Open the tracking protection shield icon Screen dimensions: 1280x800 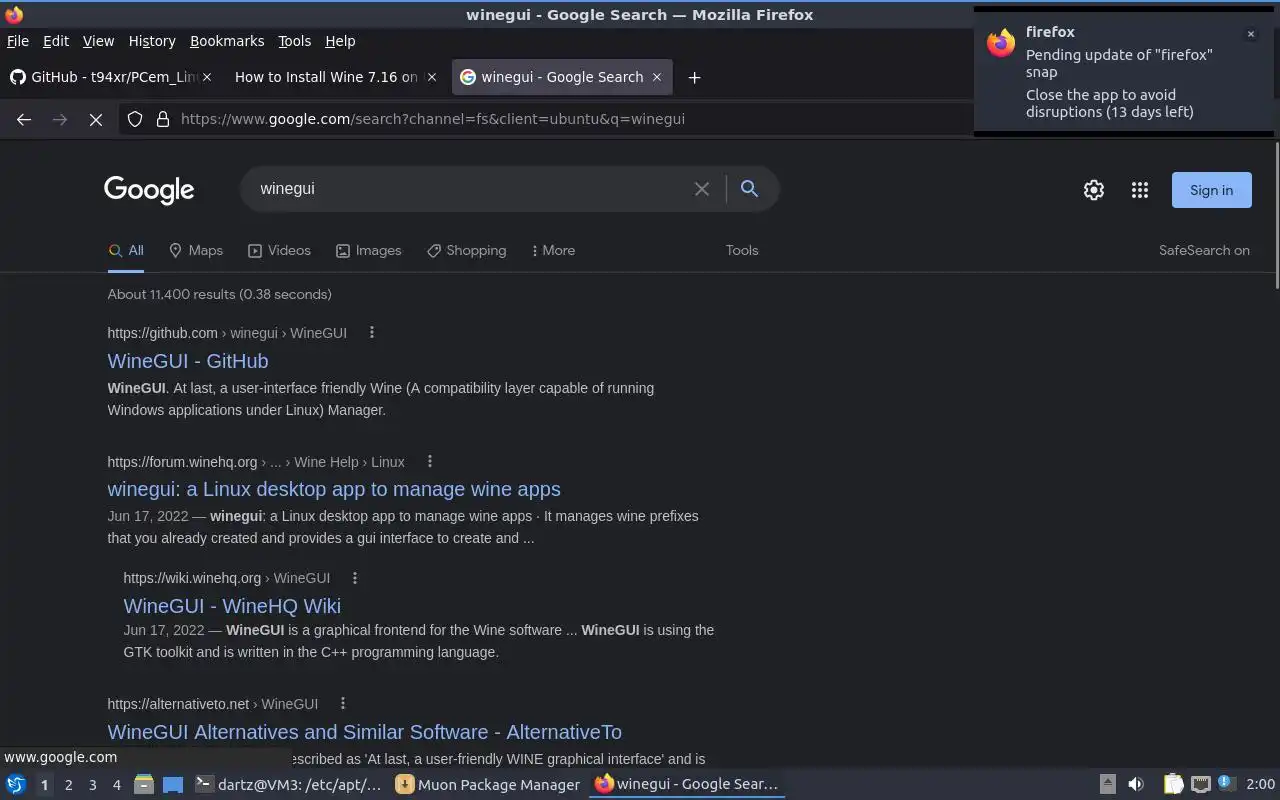136,119
